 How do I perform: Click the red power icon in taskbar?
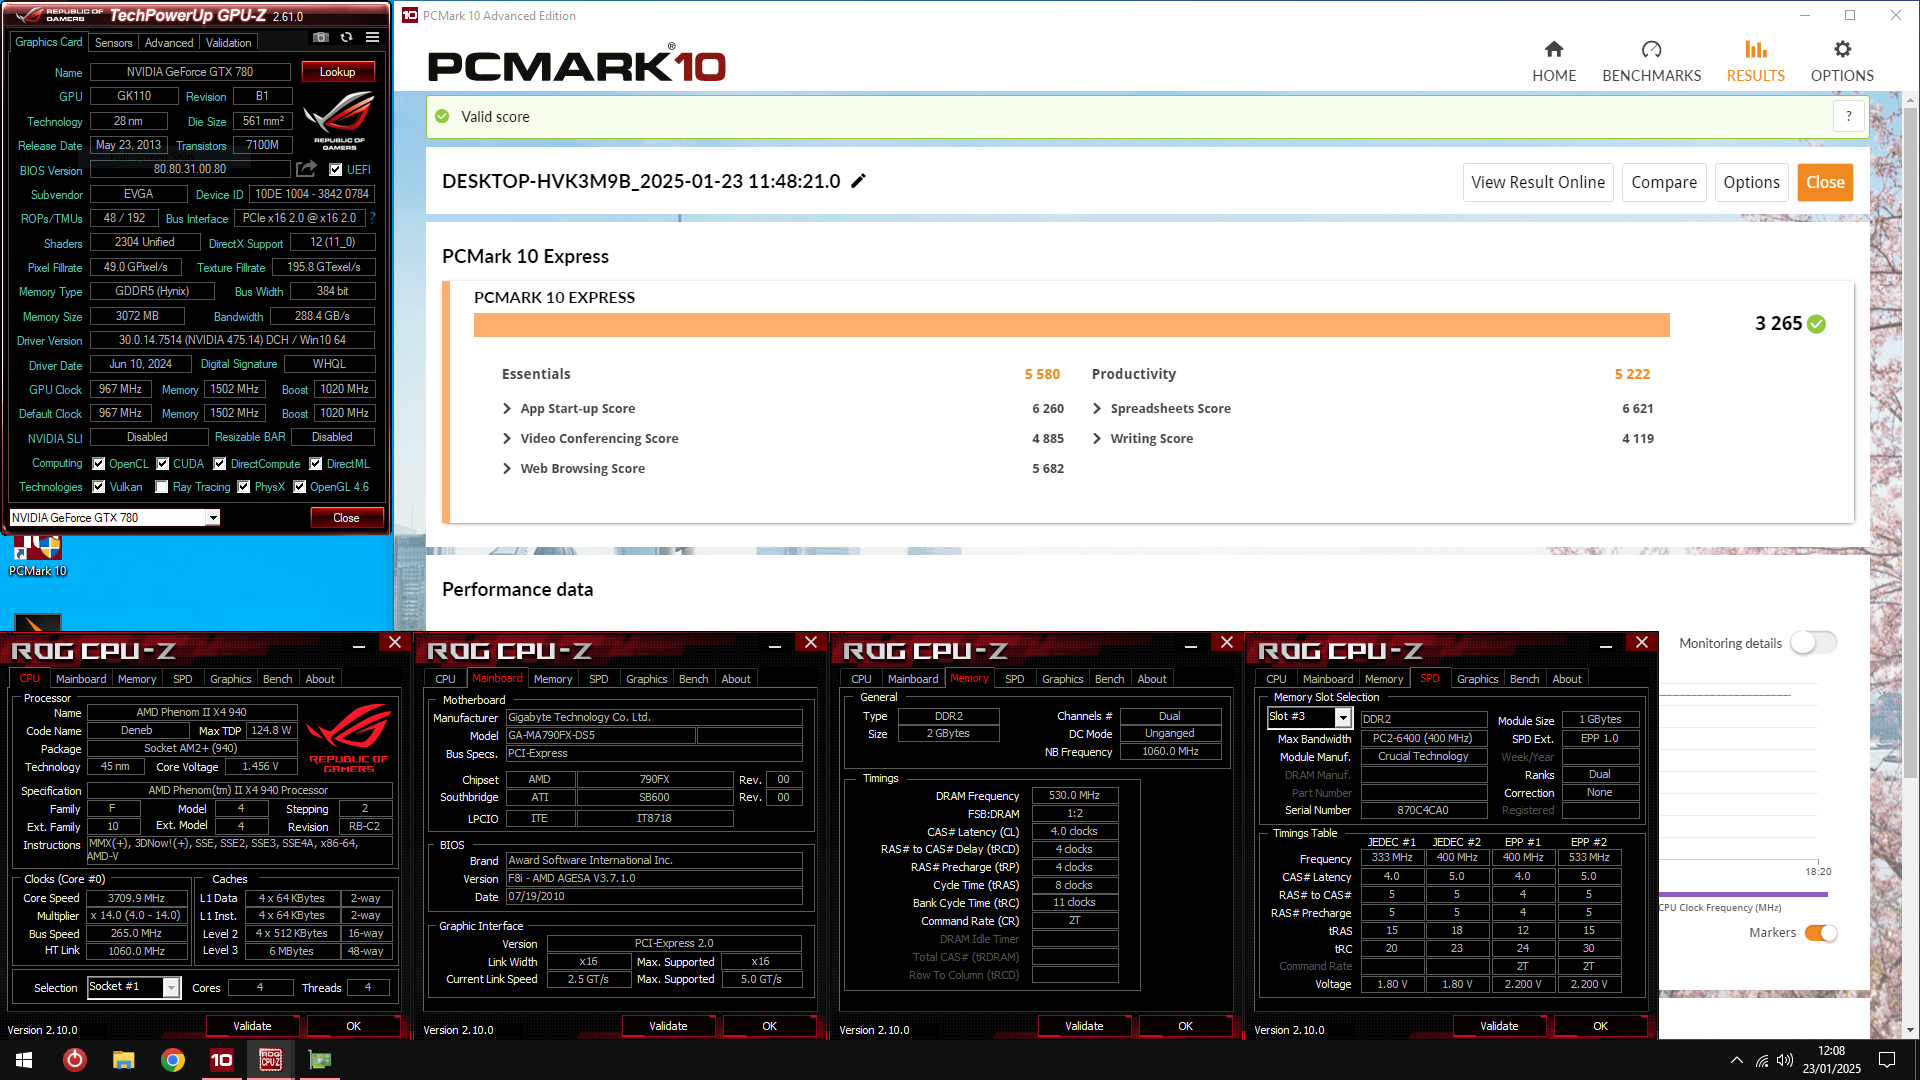pyautogui.click(x=74, y=1060)
